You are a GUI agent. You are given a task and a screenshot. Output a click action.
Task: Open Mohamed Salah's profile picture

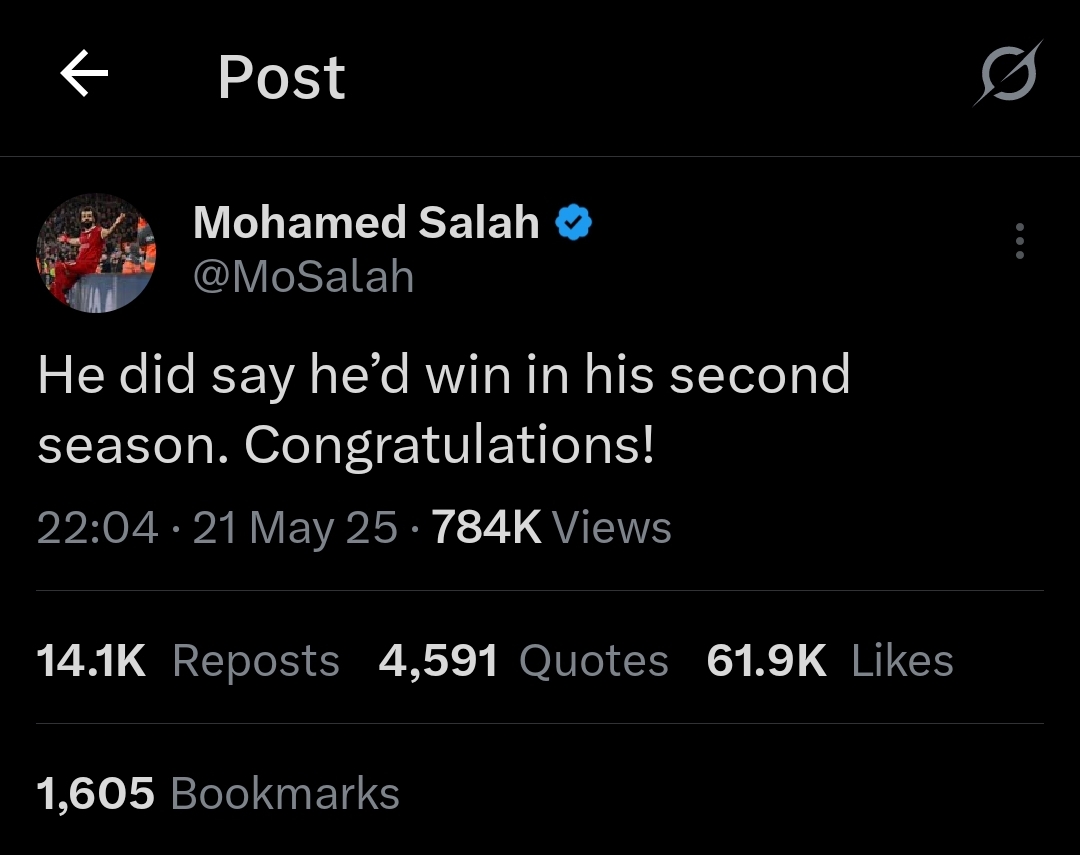pyautogui.click(x=96, y=253)
